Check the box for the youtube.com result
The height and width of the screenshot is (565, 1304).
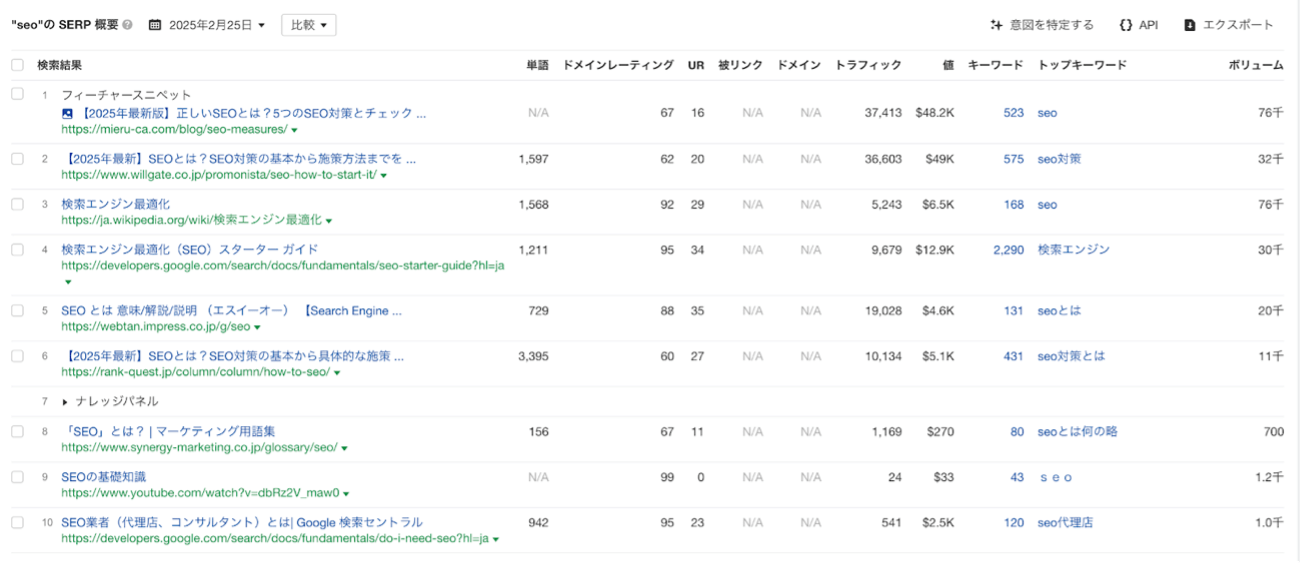(x=17, y=477)
